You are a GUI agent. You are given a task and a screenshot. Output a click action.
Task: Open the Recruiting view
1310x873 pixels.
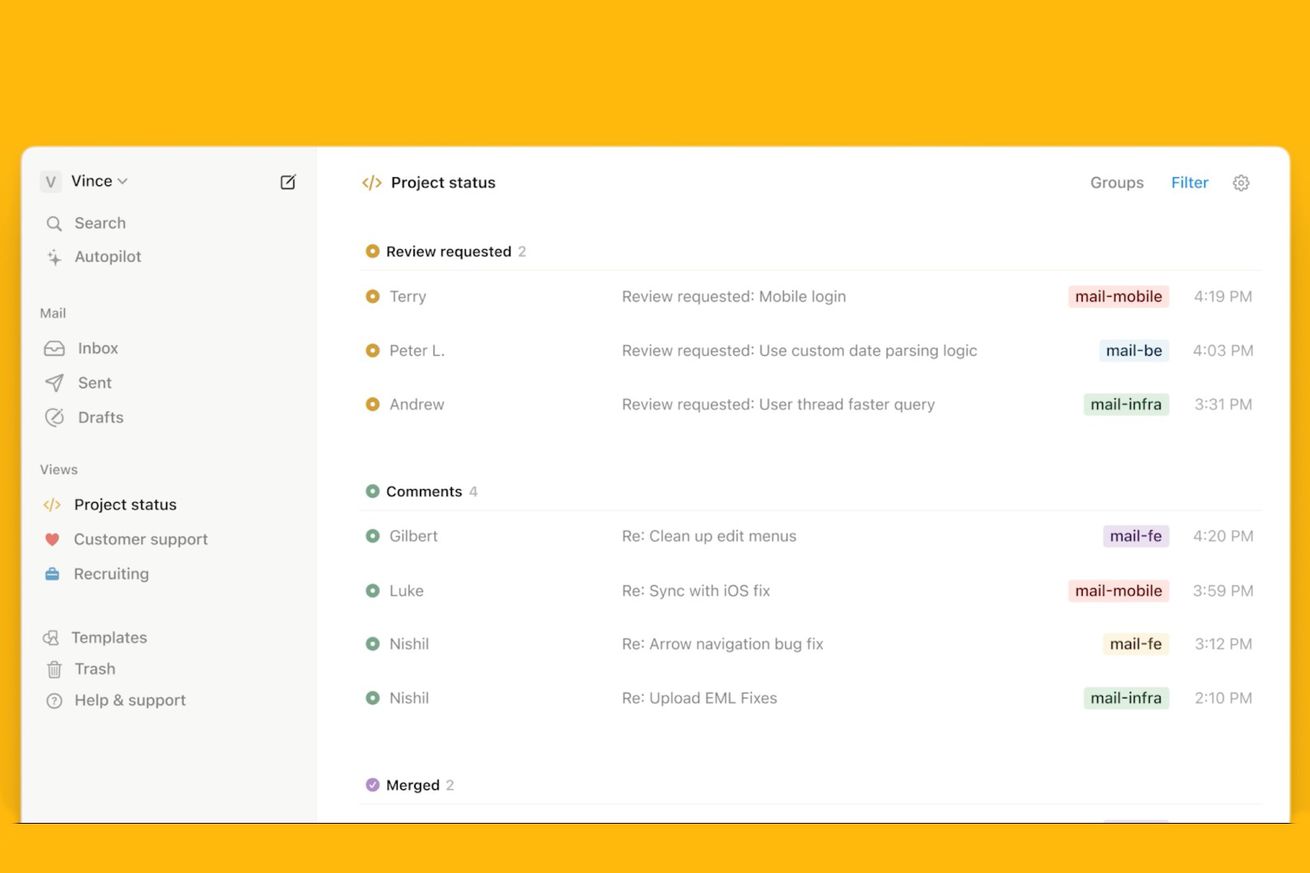click(x=111, y=574)
